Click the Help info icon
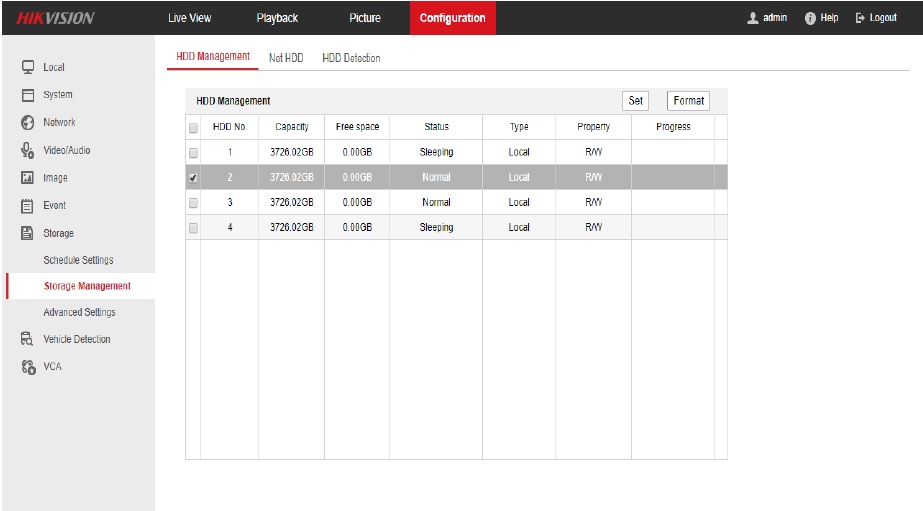The height and width of the screenshot is (511, 923). [x=811, y=18]
